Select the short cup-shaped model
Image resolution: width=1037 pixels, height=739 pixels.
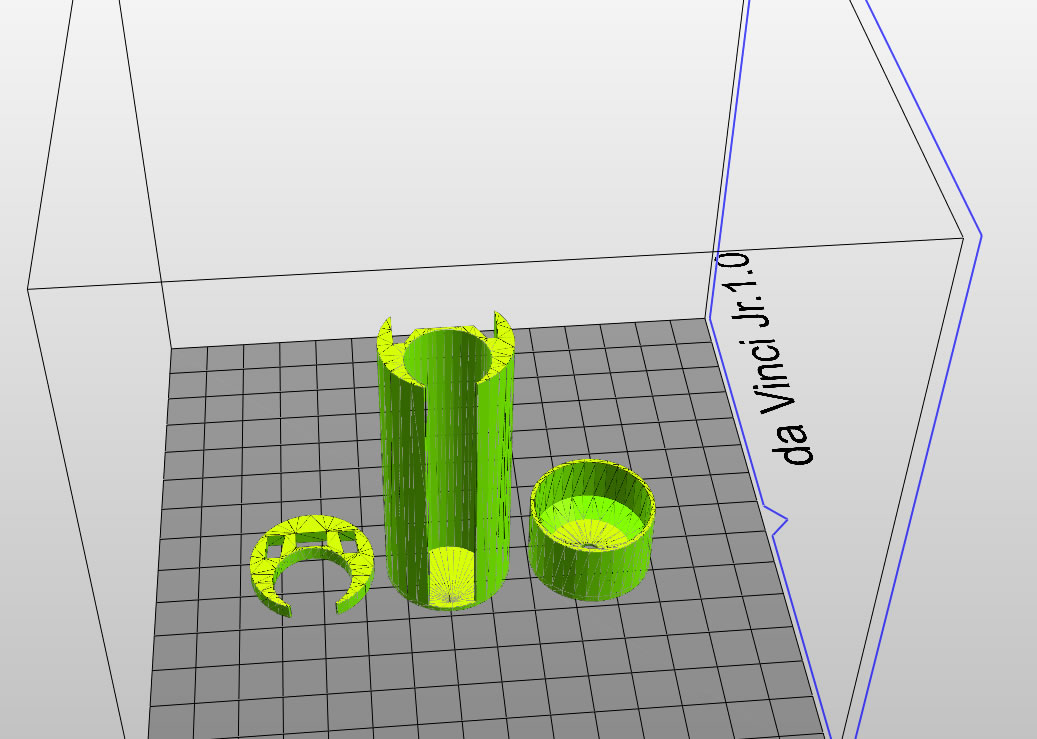point(591,529)
